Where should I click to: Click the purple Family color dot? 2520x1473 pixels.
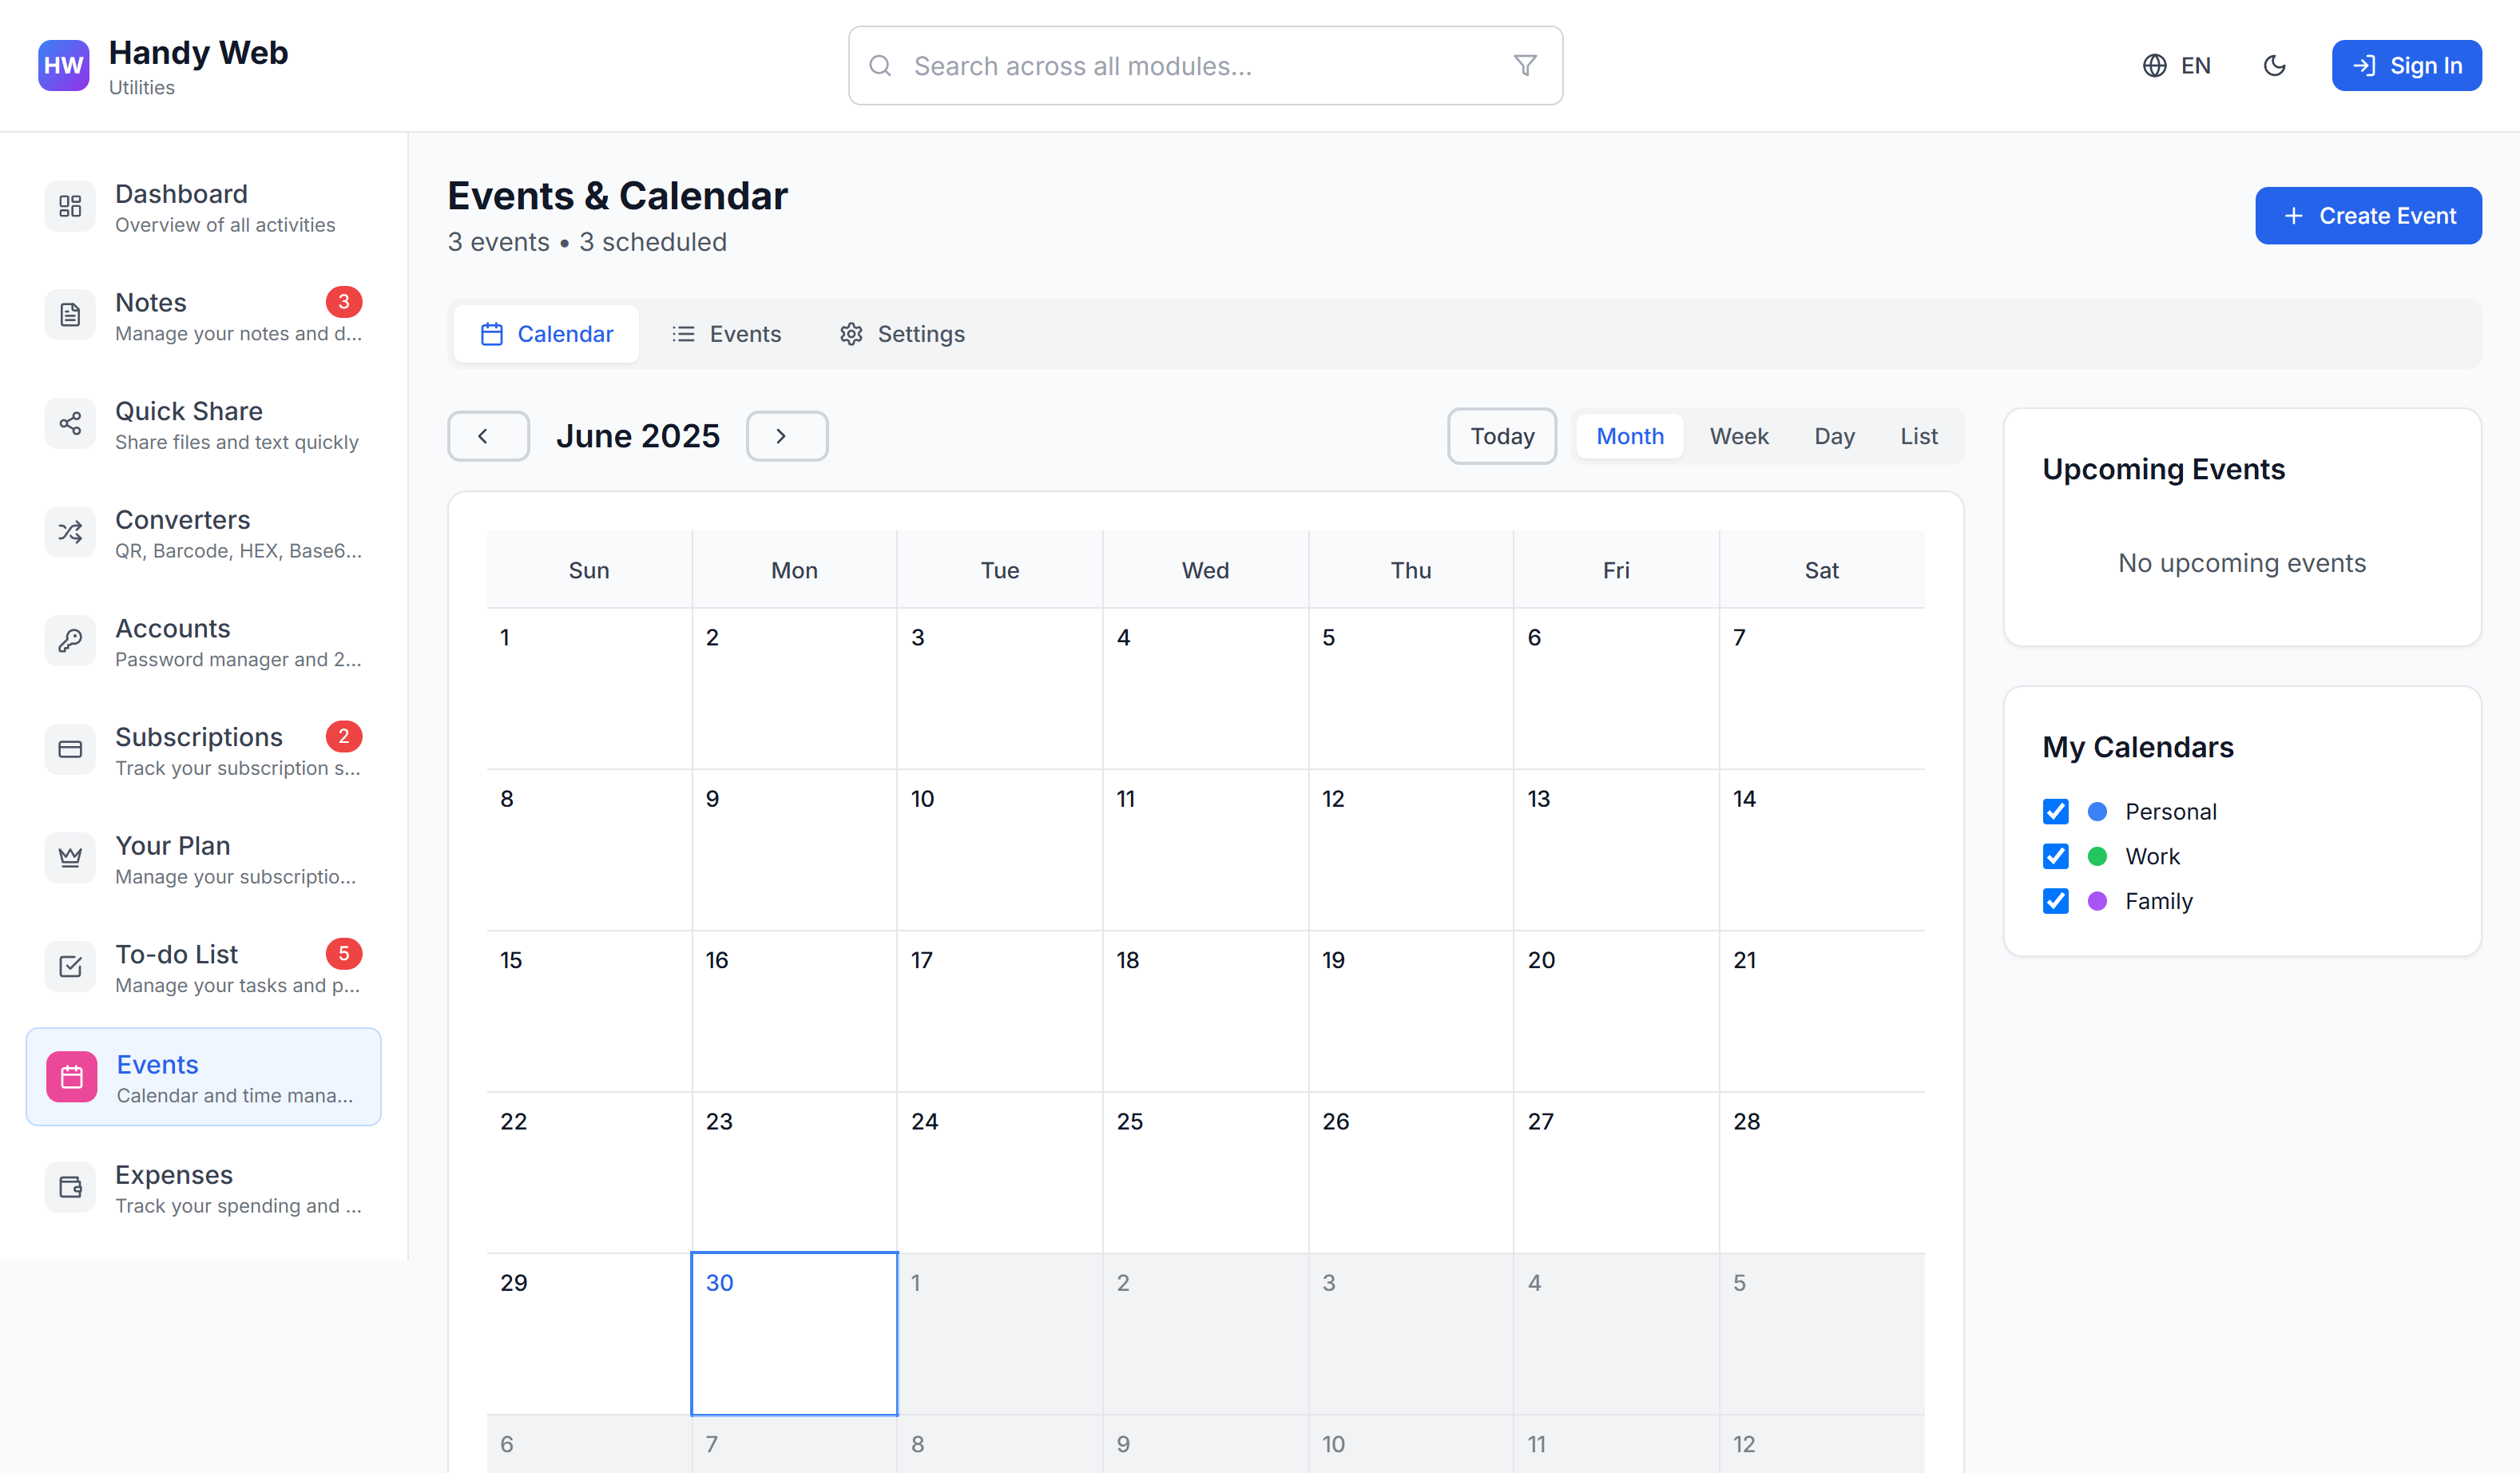tap(2097, 901)
